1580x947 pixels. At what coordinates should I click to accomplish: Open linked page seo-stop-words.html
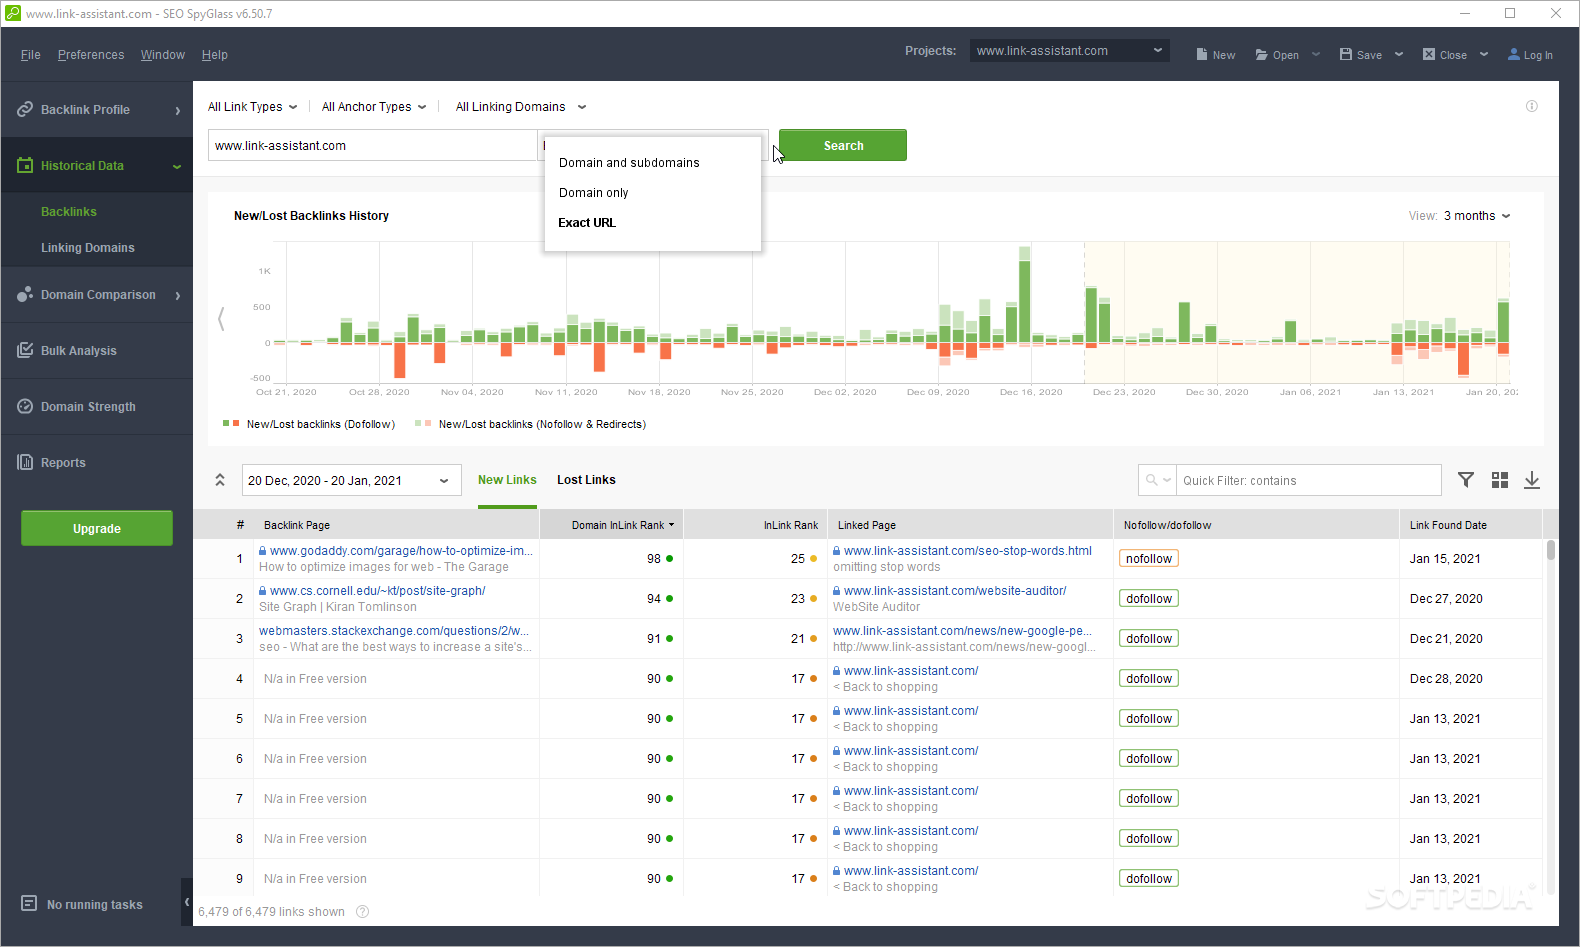coord(968,551)
